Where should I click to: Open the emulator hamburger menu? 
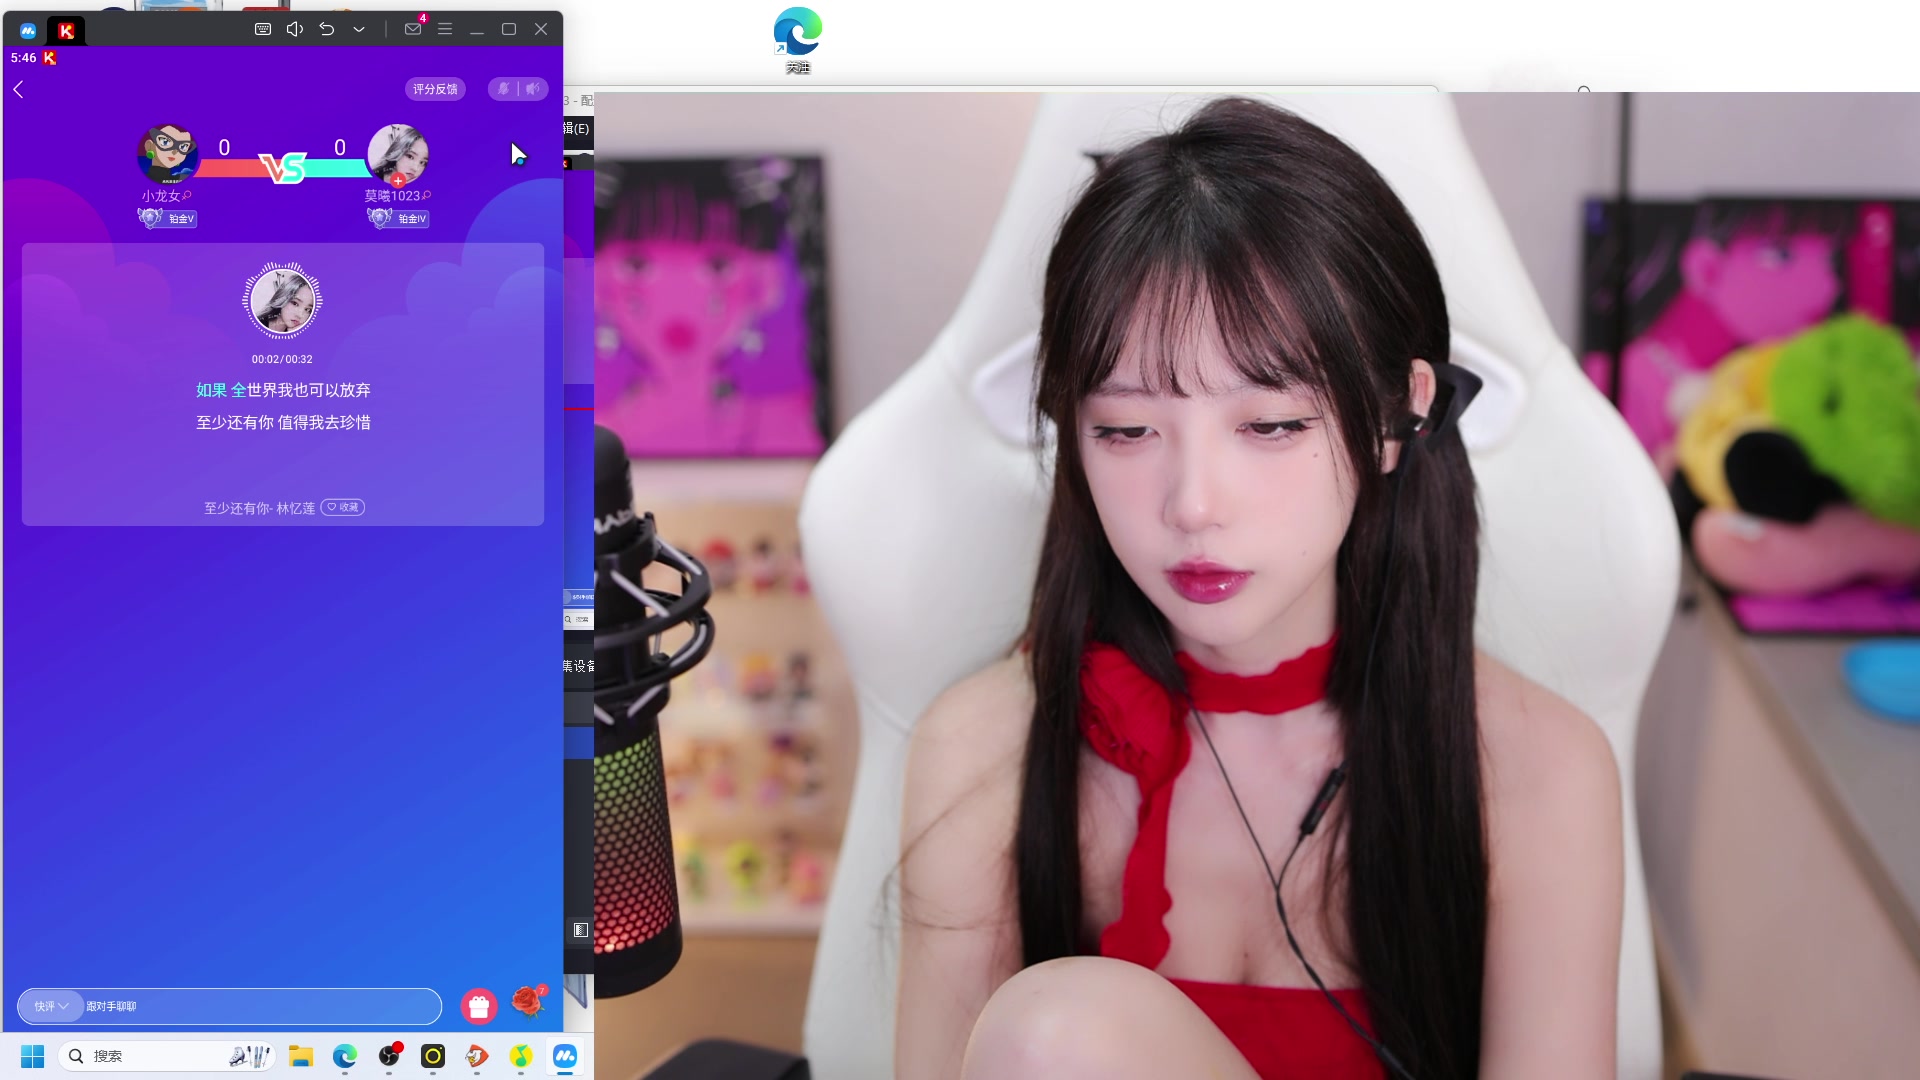pyautogui.click(x=445, y=29)
